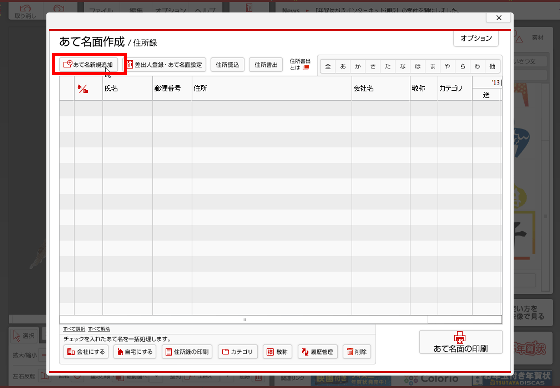
Task: Filter by the た kana tab
Action: pos(388,66)
